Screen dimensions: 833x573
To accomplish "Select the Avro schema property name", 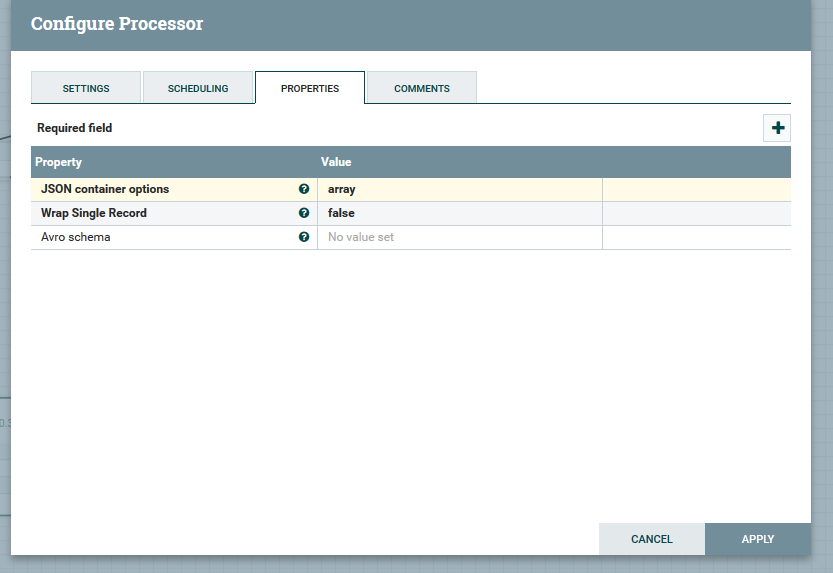I will [x=76, y=237].
